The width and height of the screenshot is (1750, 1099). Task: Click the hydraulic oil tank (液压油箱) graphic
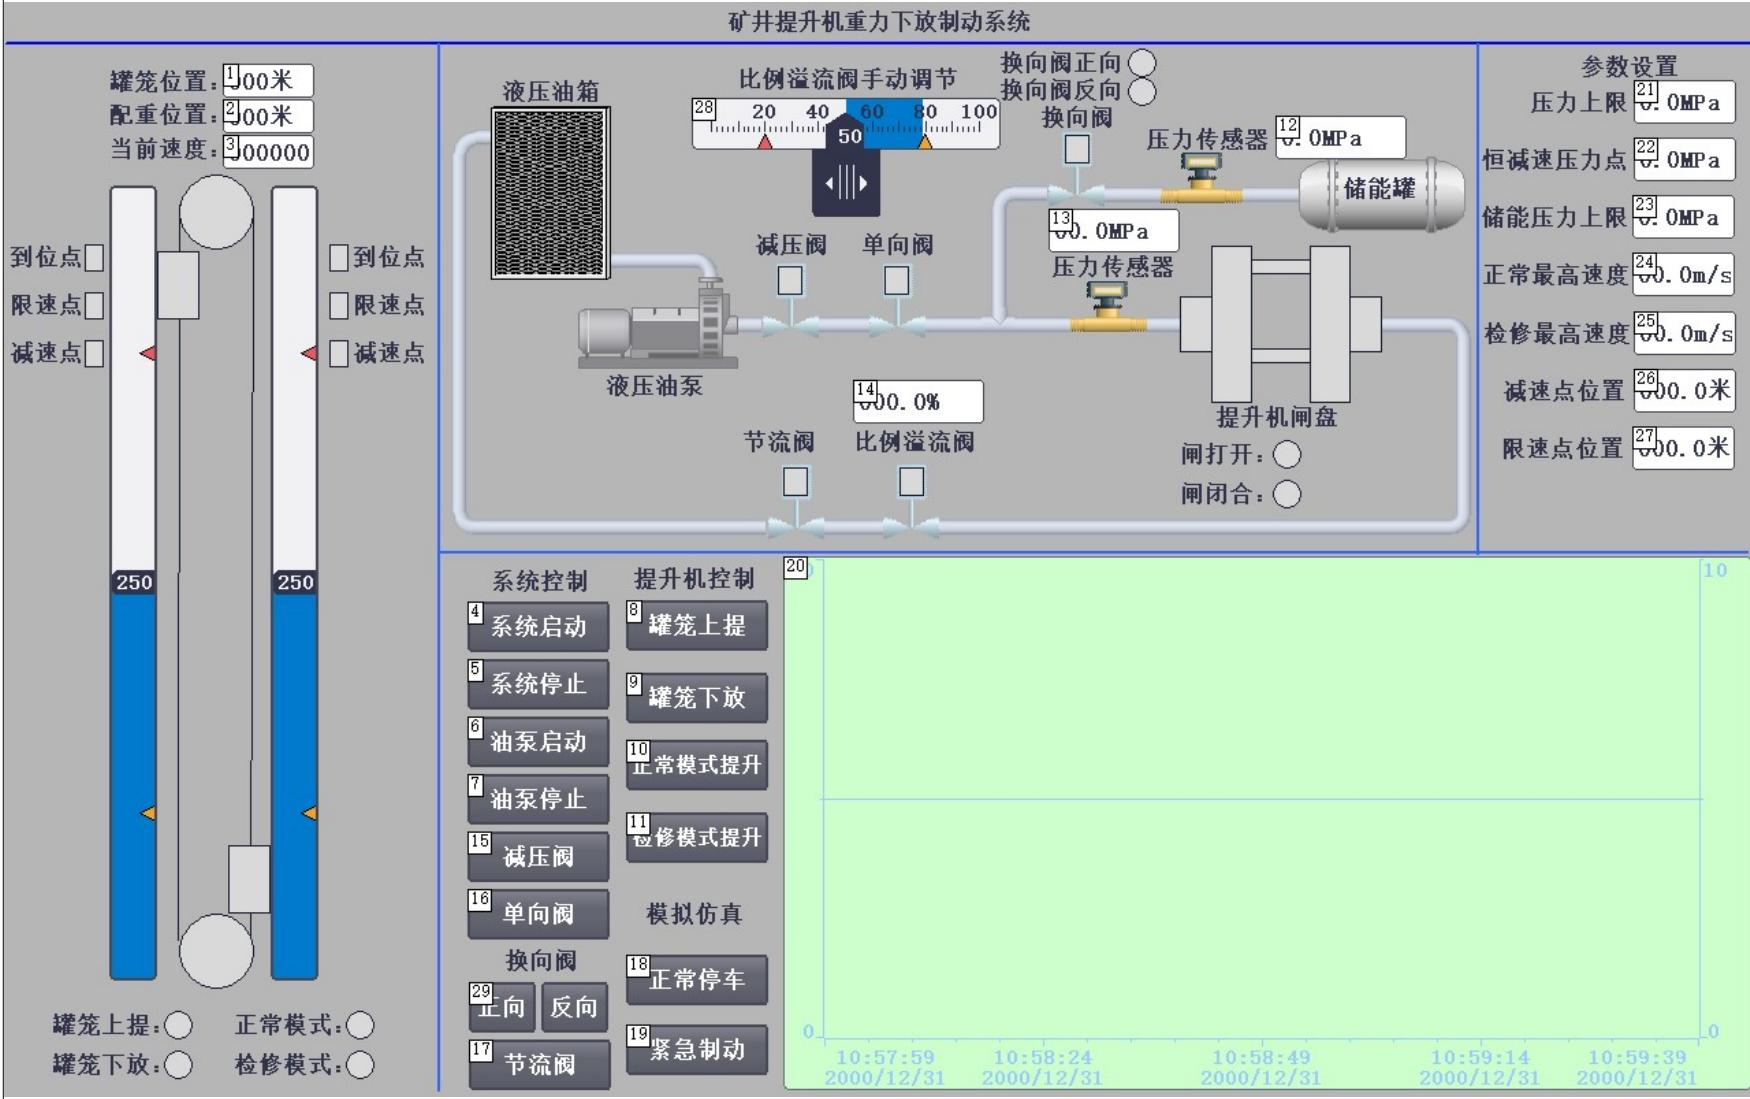coord(550,193)
